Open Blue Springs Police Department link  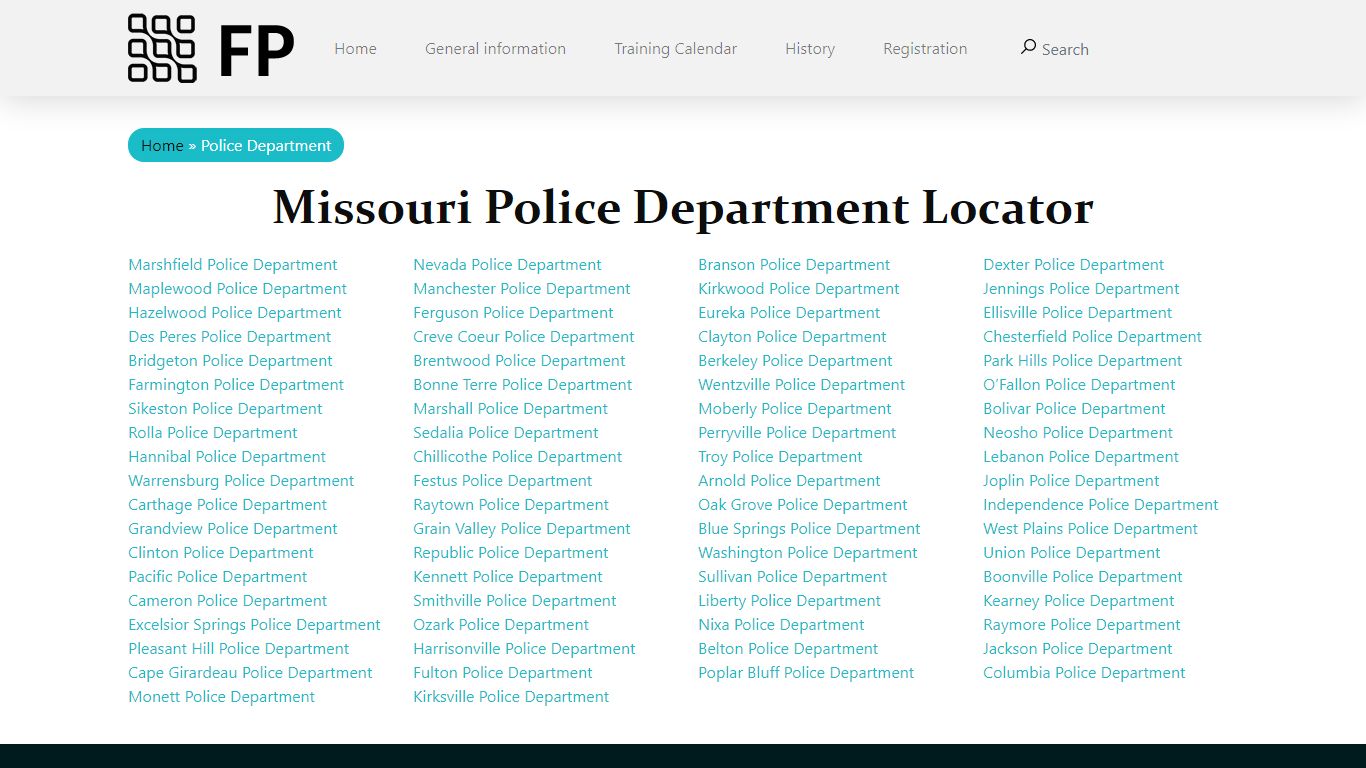809,529
